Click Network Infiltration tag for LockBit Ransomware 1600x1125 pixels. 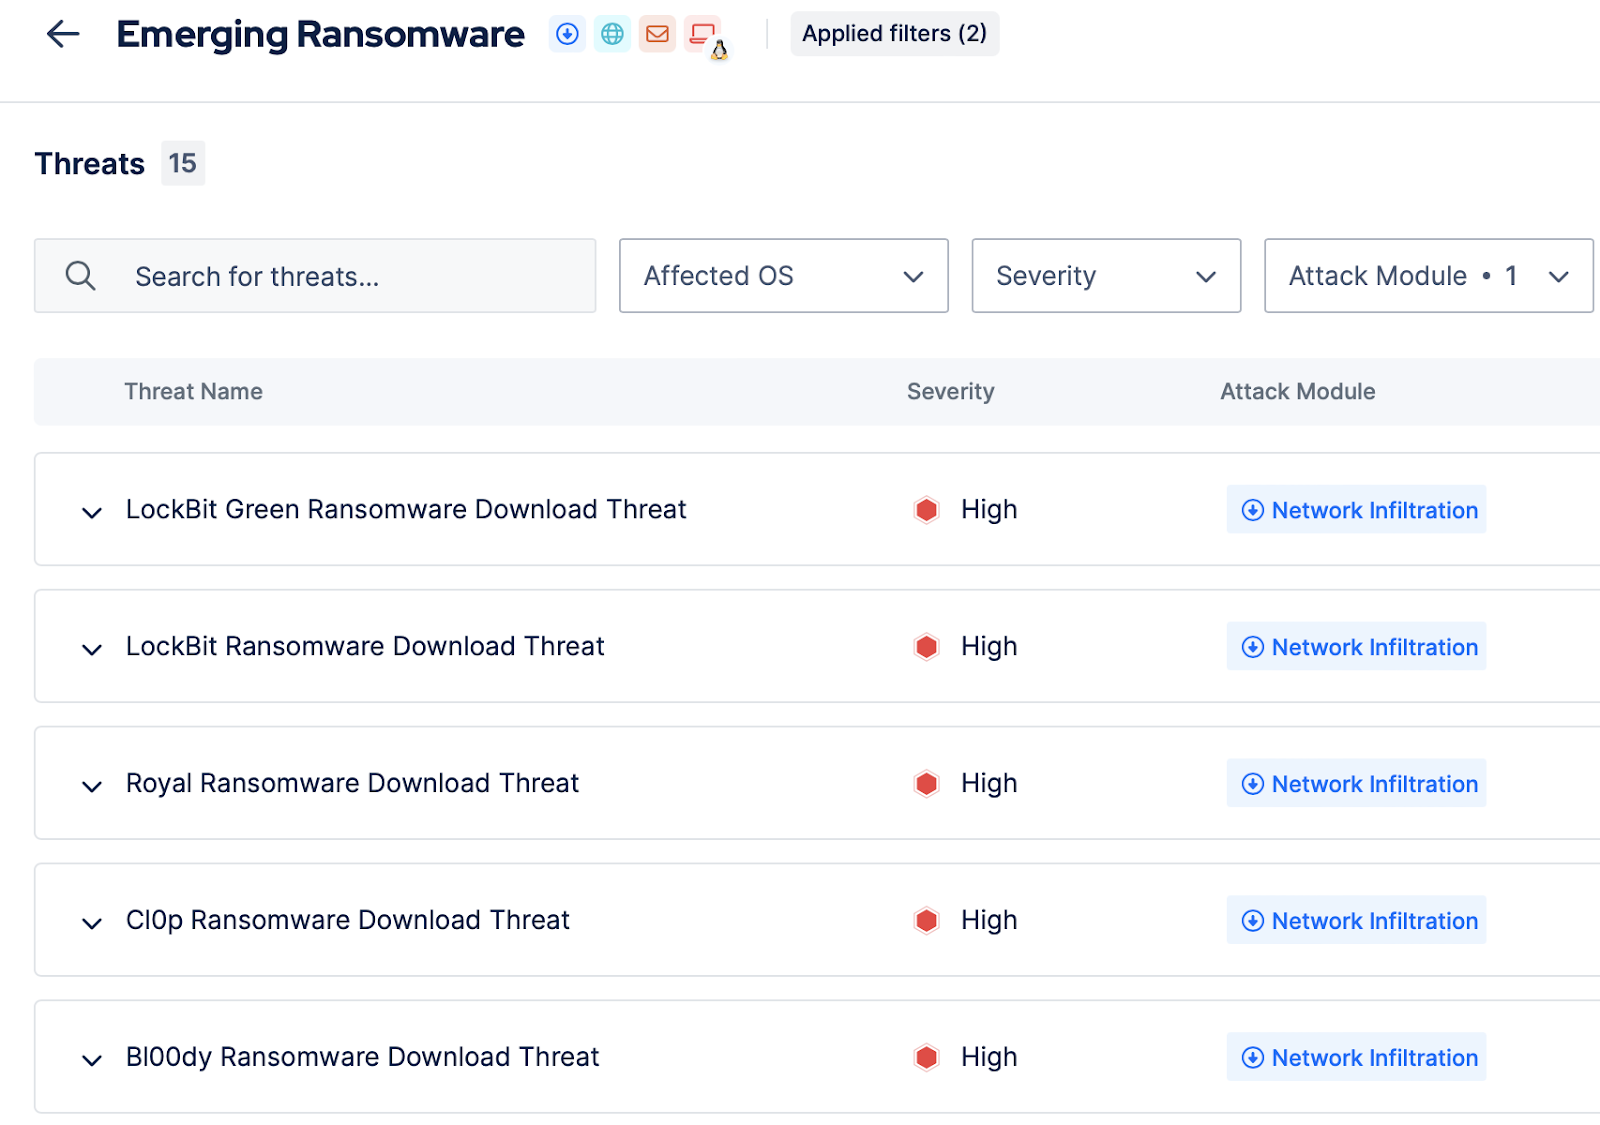click(x=1357, y=647)
